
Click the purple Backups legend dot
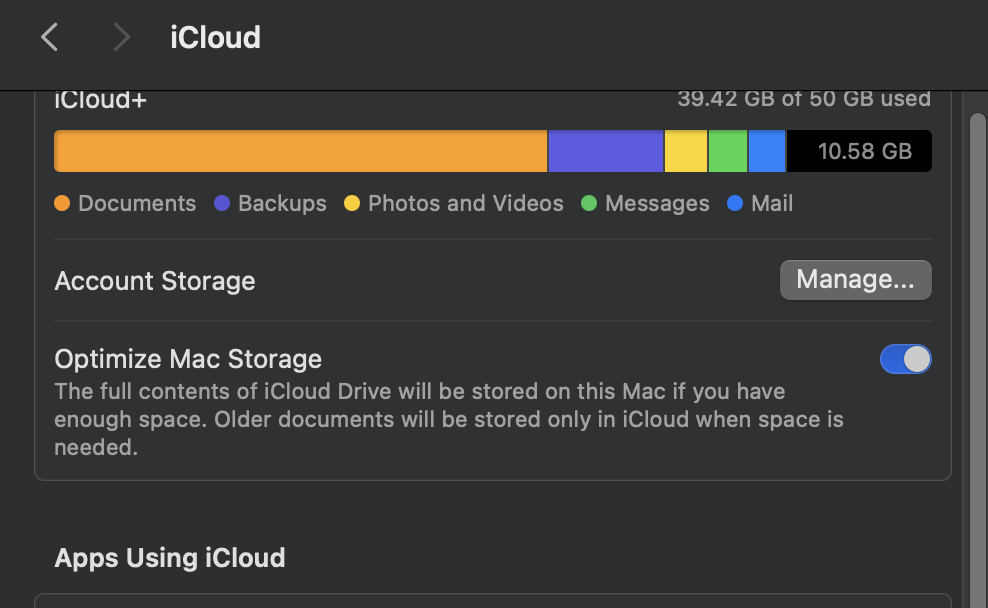(x=222, y=203)
